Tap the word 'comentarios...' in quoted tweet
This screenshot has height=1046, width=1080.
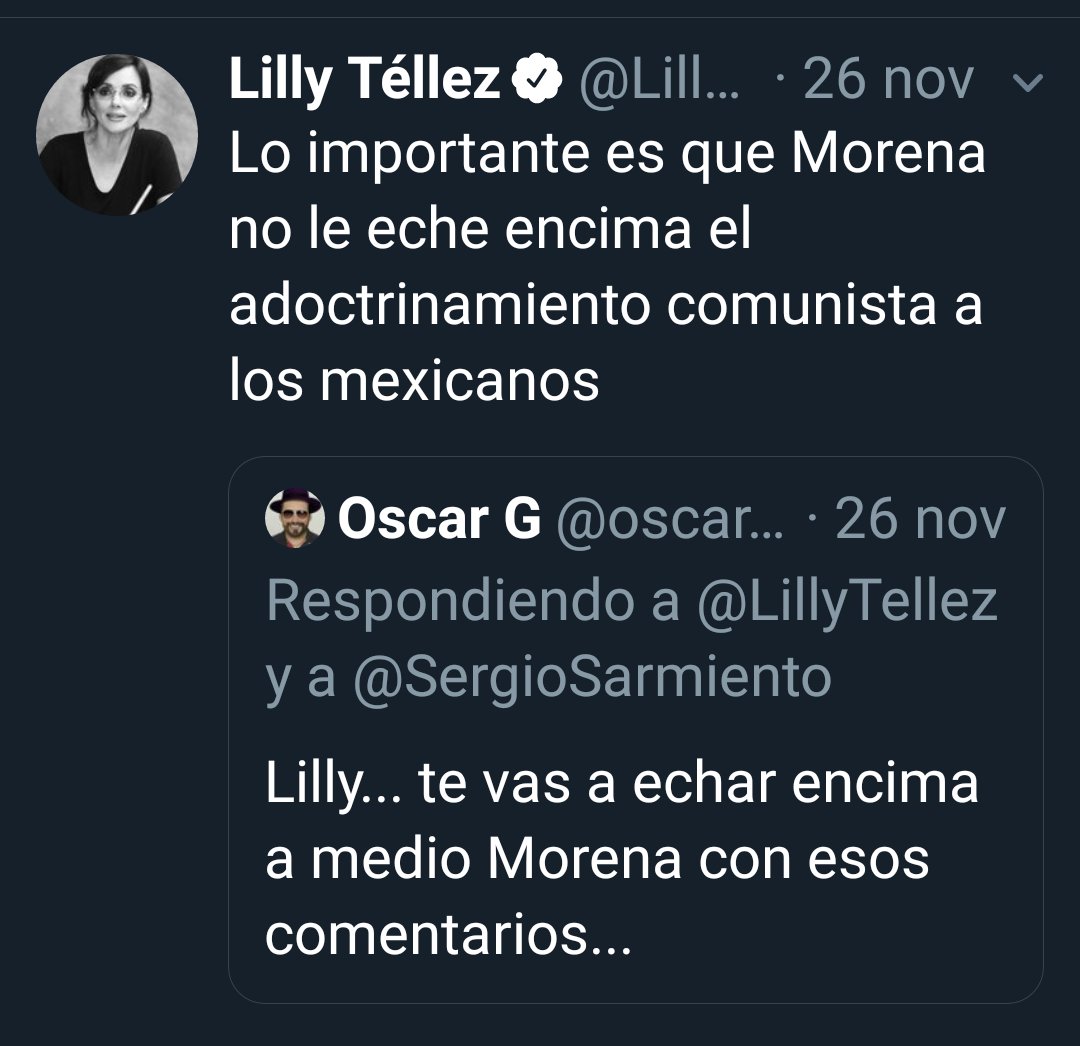pos(449,934)
